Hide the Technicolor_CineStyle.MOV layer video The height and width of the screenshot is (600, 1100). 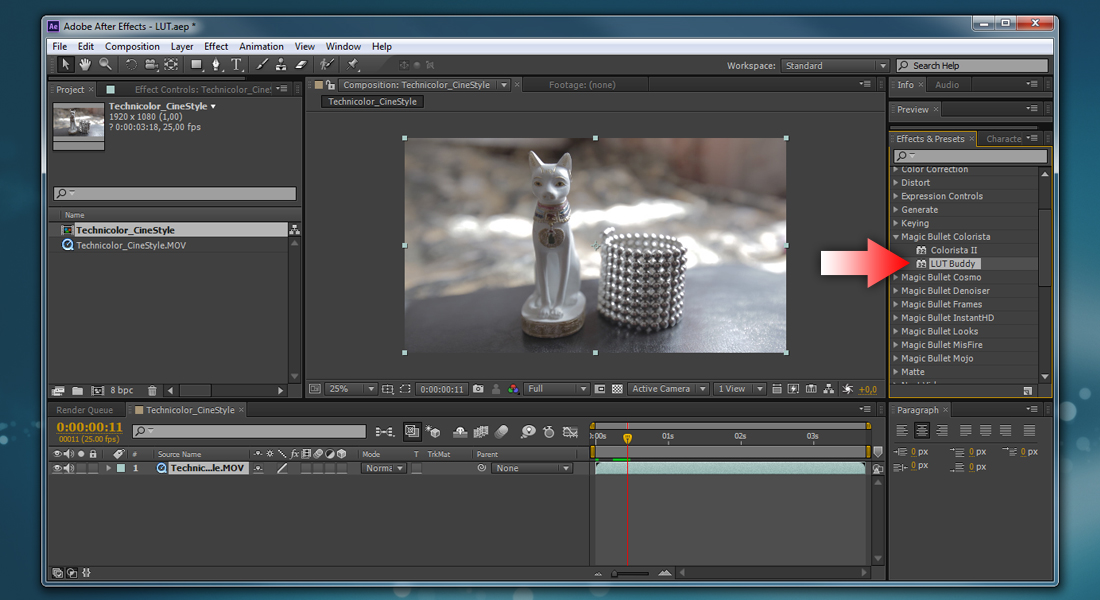57,468
